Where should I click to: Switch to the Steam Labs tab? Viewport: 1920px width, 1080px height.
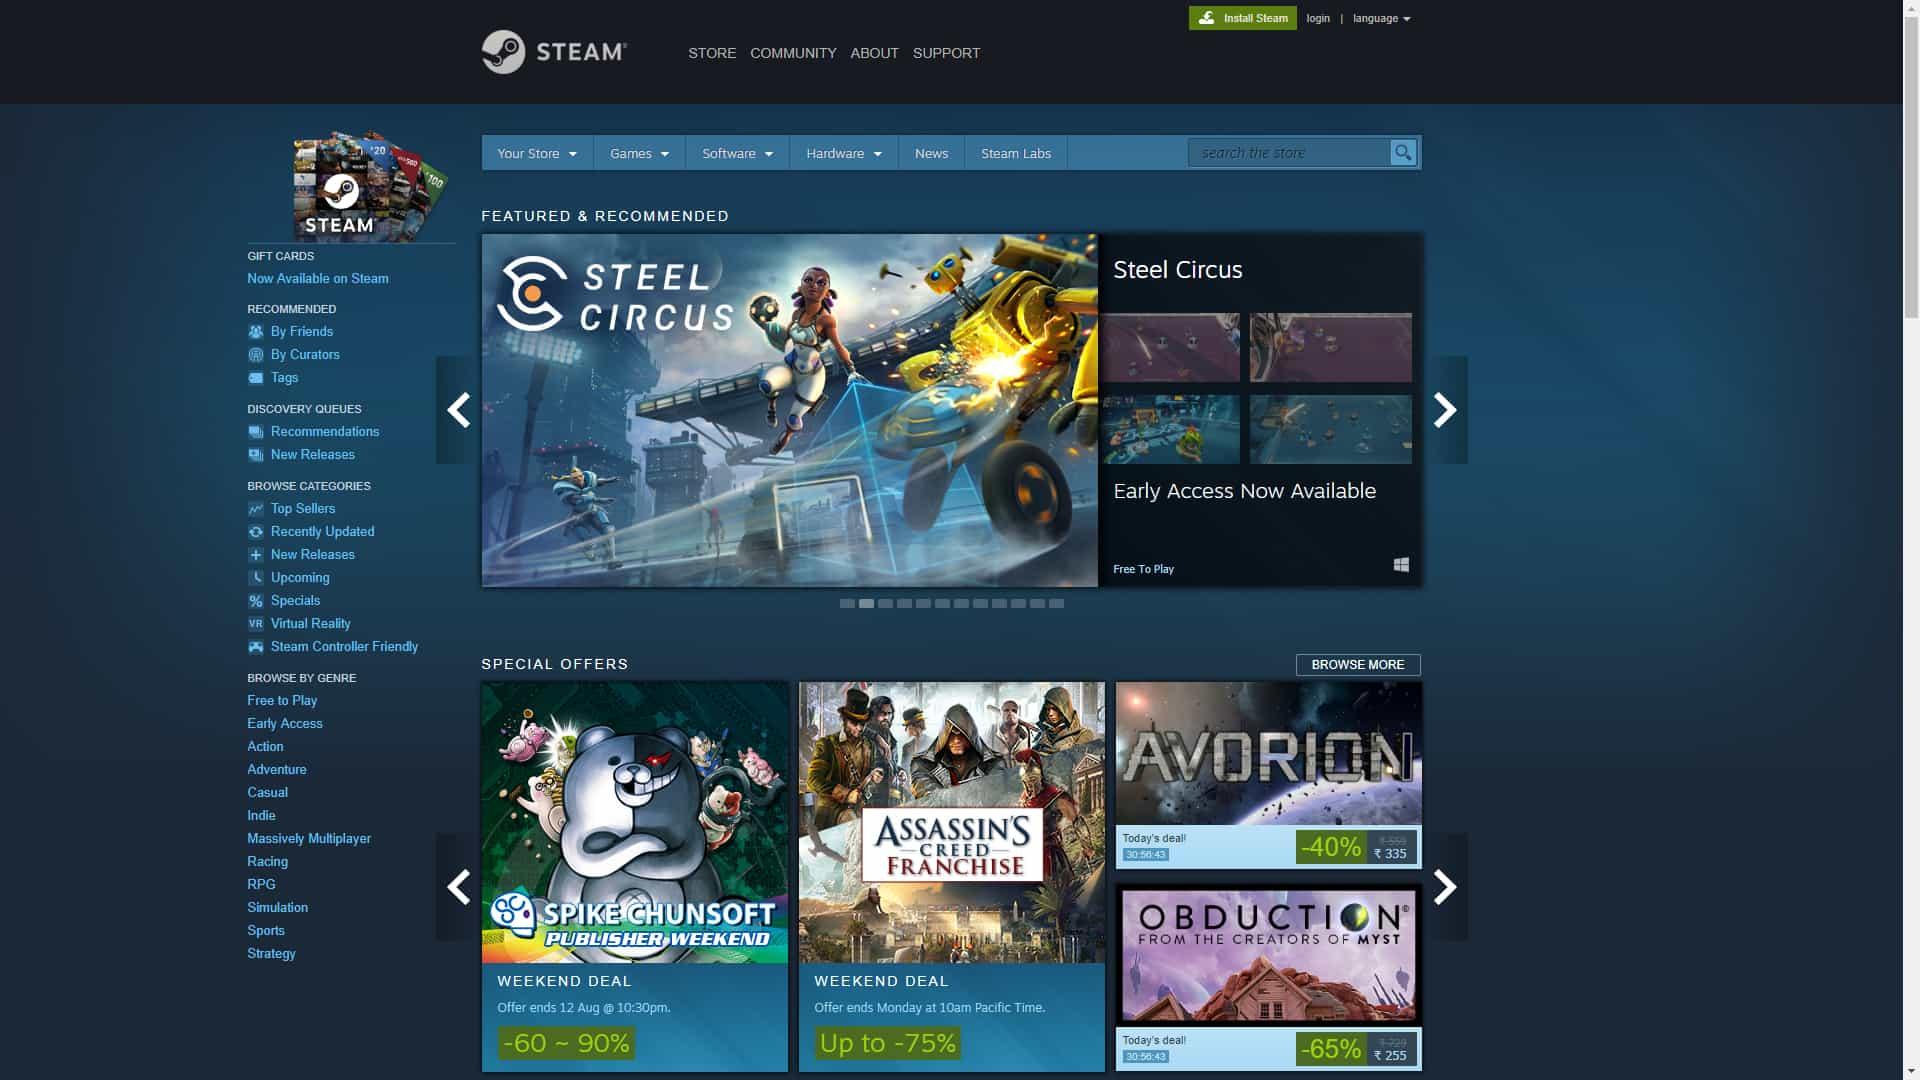(x=1015, y=154)
